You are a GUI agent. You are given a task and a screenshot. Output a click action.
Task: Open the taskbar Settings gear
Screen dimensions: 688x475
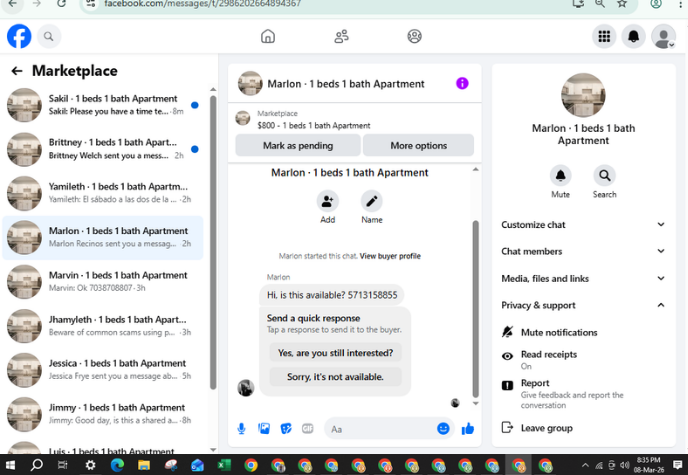pyautogui.click(x=90, y=465)
